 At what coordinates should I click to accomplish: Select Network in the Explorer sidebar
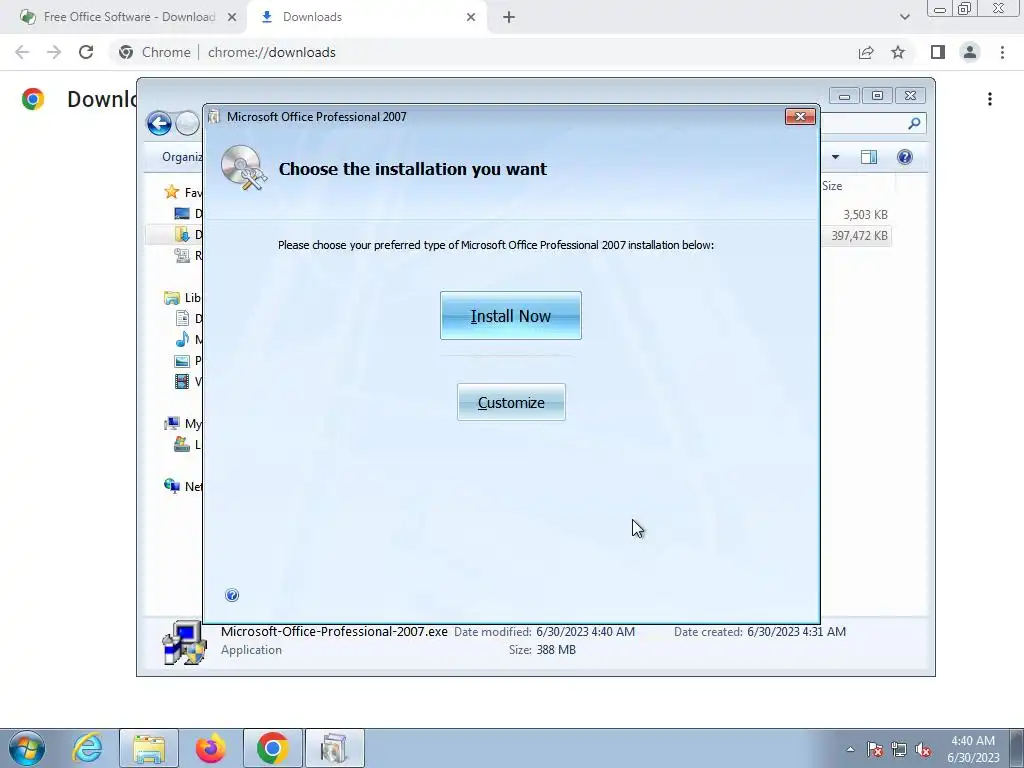183,487
